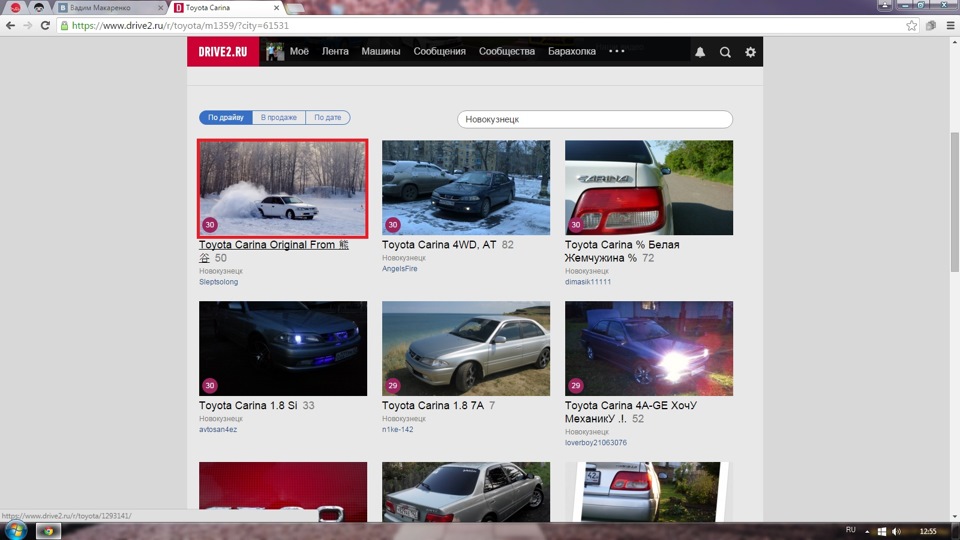This screenshot has width=960, height=540.
Task: Open the Toyota Carina % Белая Жемчужина % link
Action: point(622,251)
